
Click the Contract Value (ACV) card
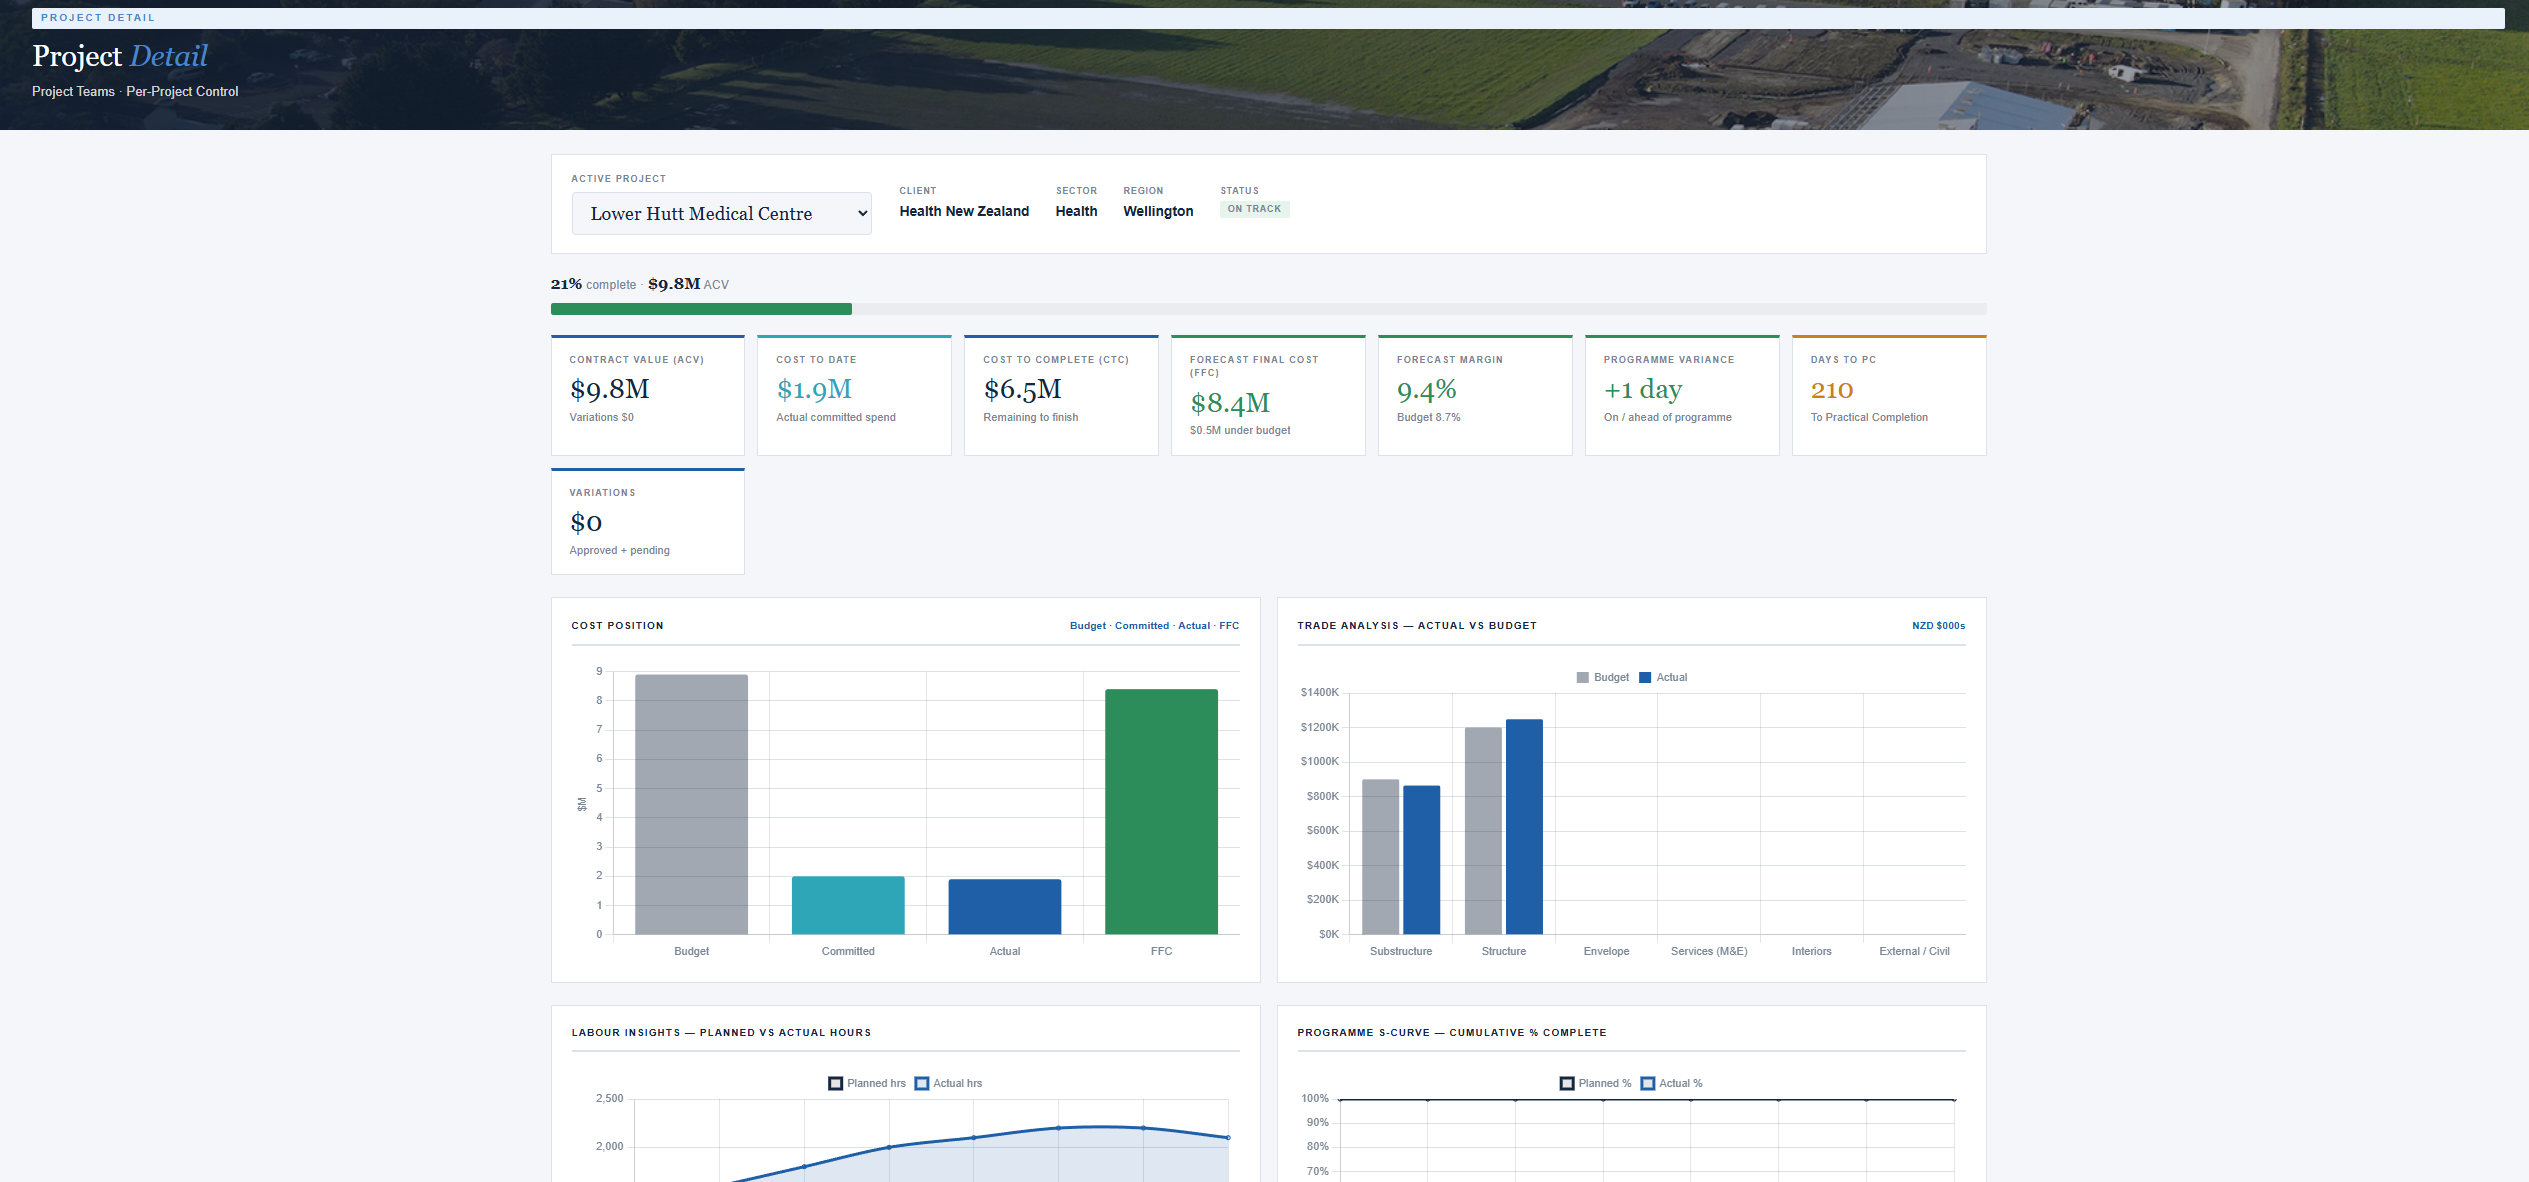tap(648, 395)
